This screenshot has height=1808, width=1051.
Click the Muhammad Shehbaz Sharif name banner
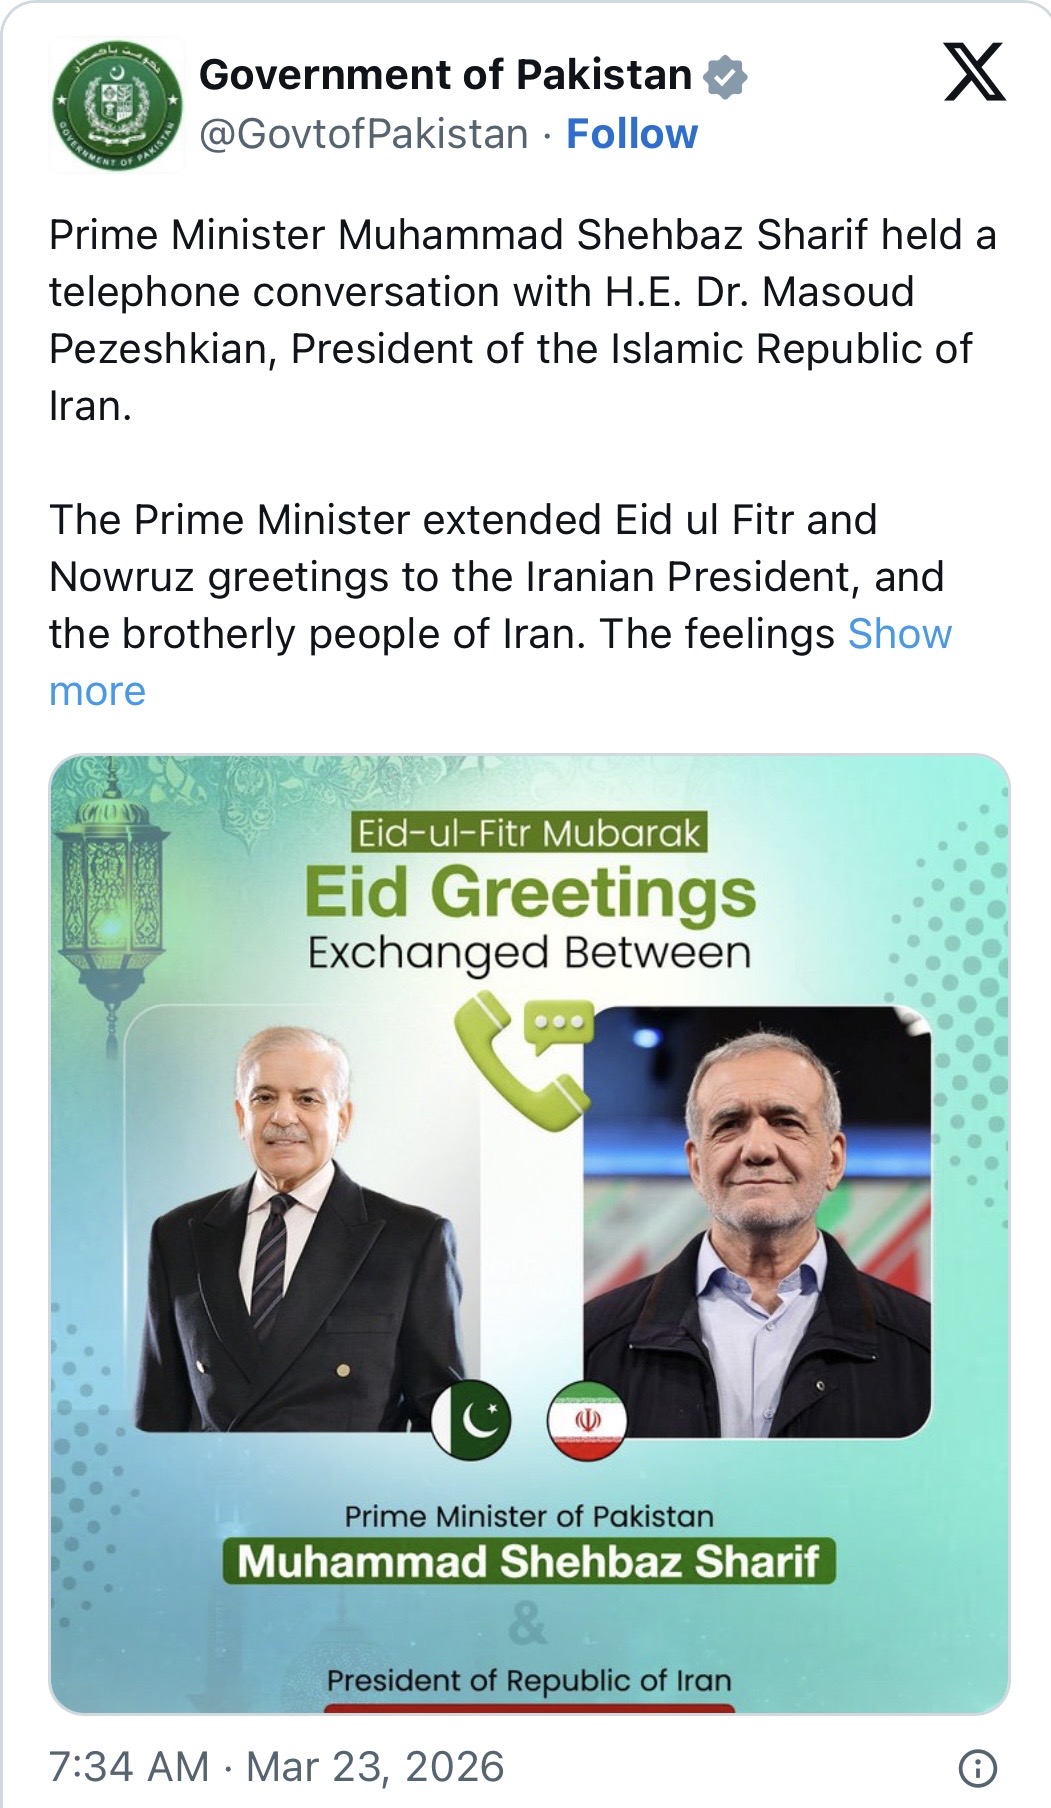(x=529, y=1561)
